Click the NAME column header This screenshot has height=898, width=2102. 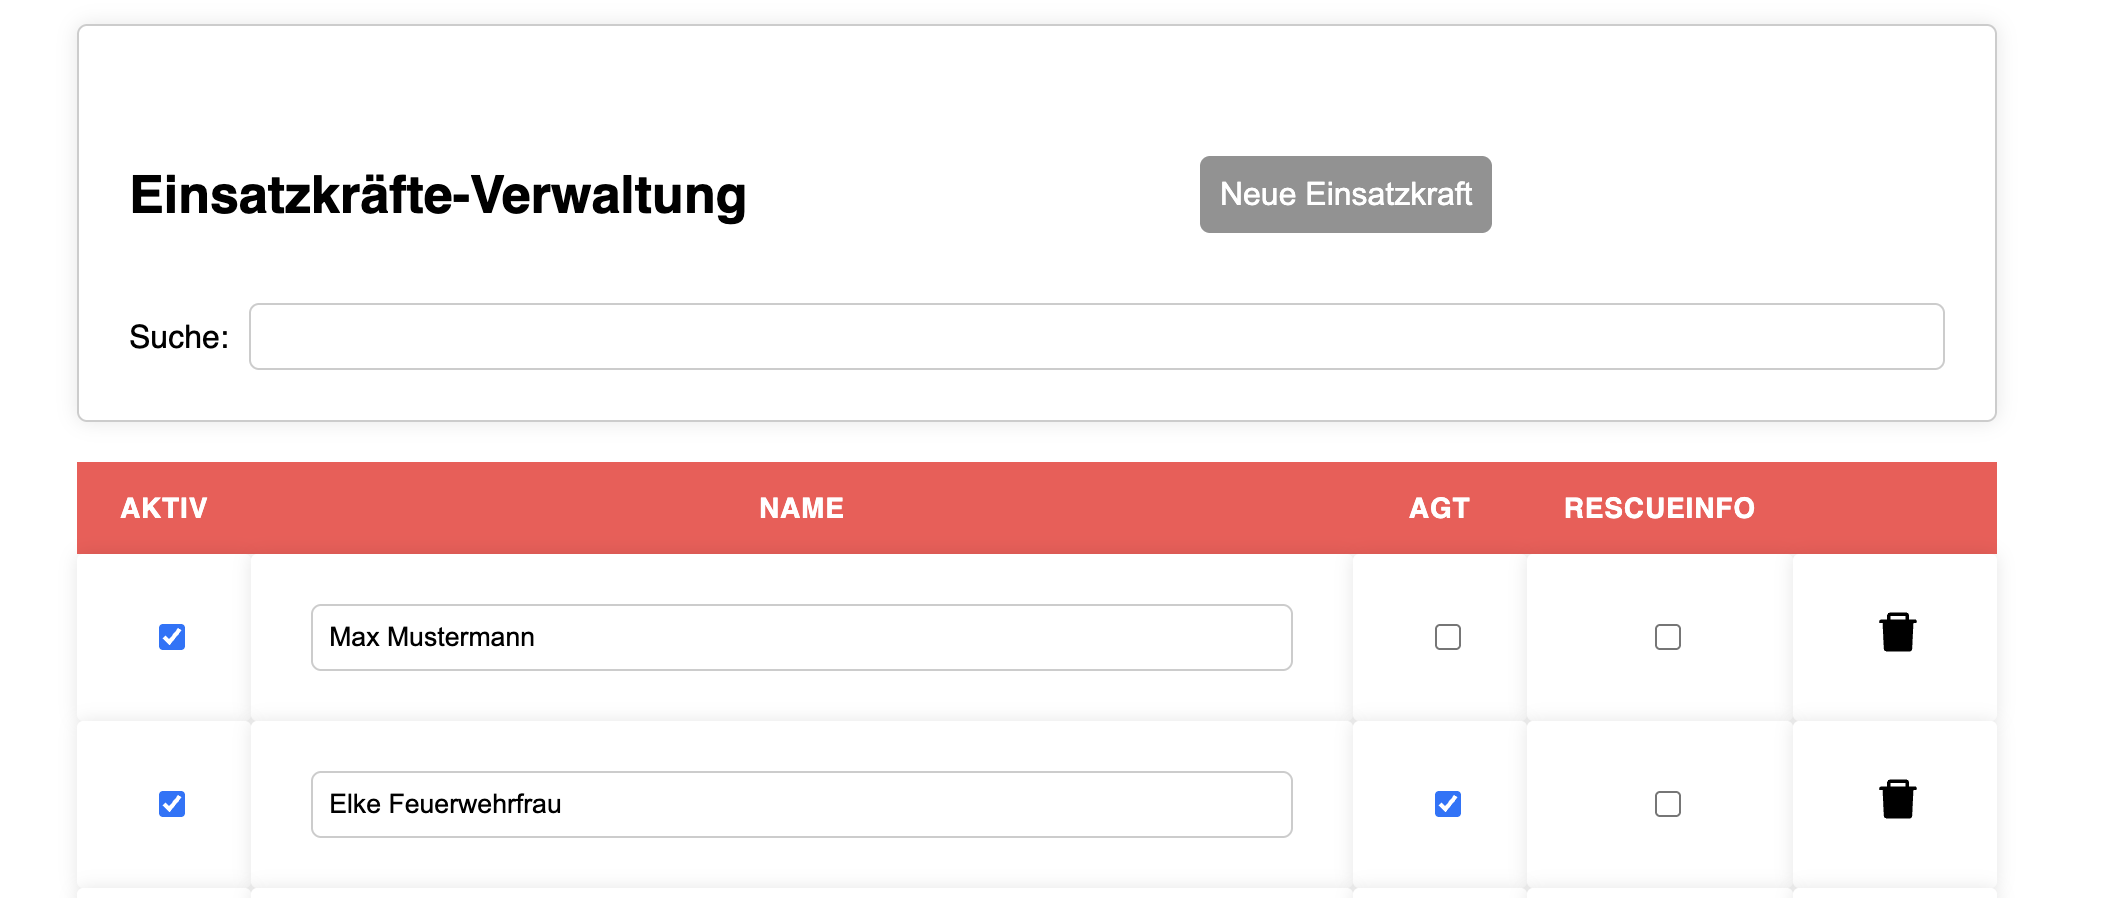(801, 508)
